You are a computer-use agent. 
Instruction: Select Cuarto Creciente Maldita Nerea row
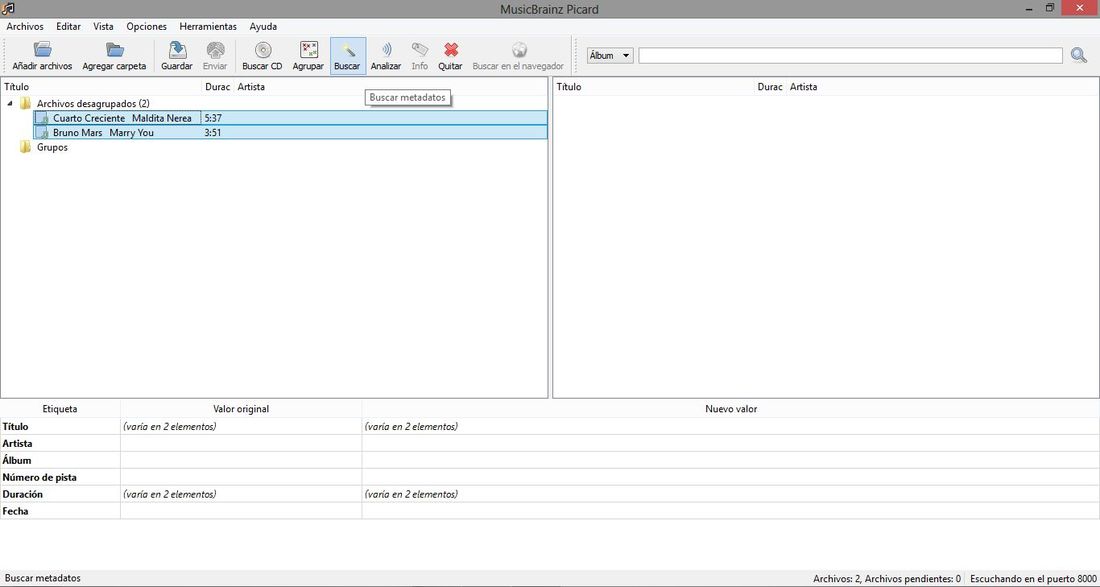coord(290,118)
